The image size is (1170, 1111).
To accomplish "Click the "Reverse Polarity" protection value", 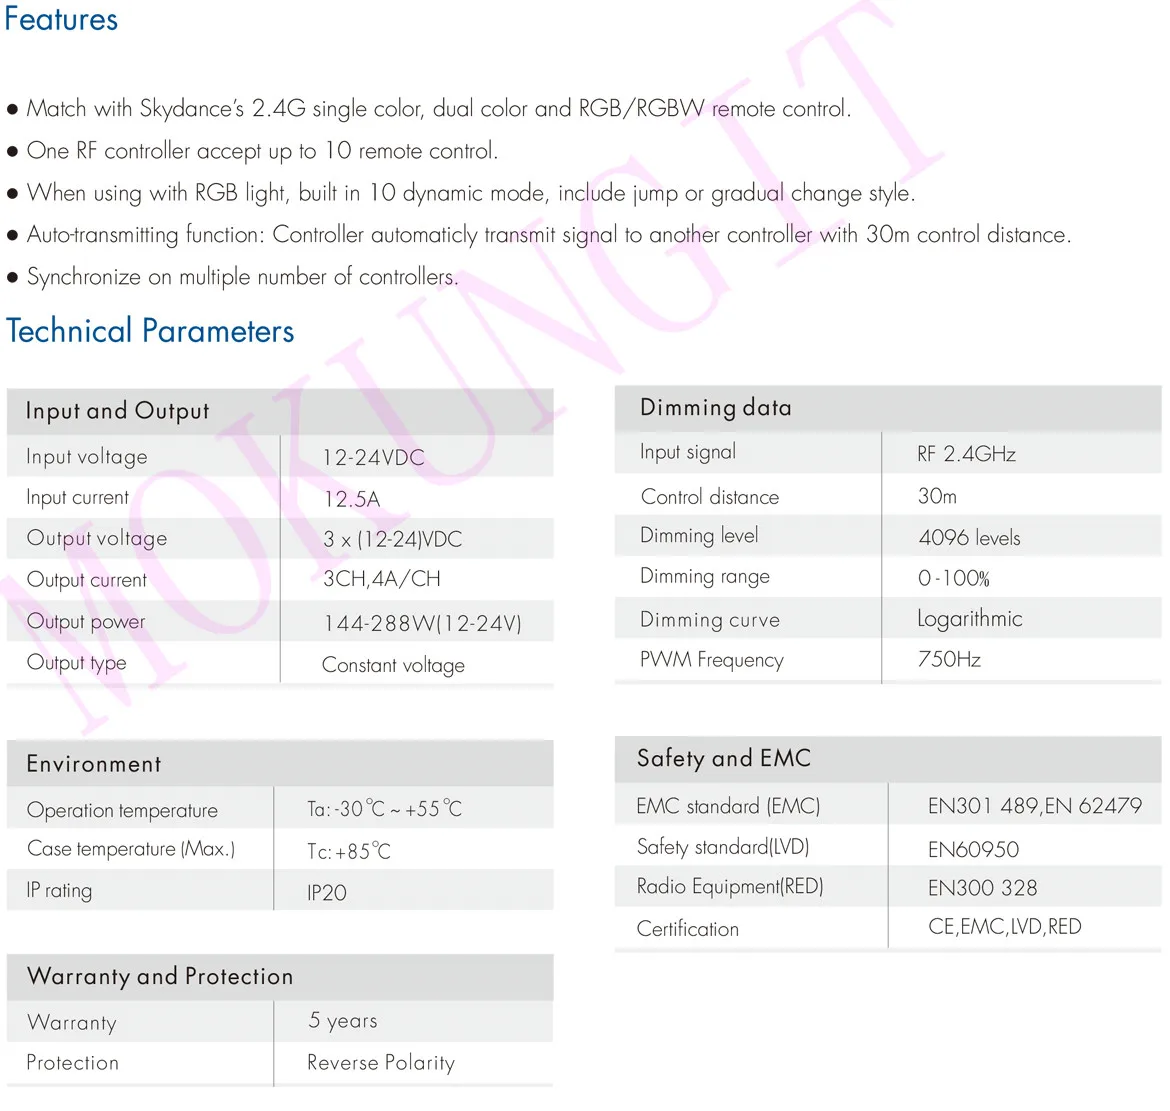I will [381, 1063].
